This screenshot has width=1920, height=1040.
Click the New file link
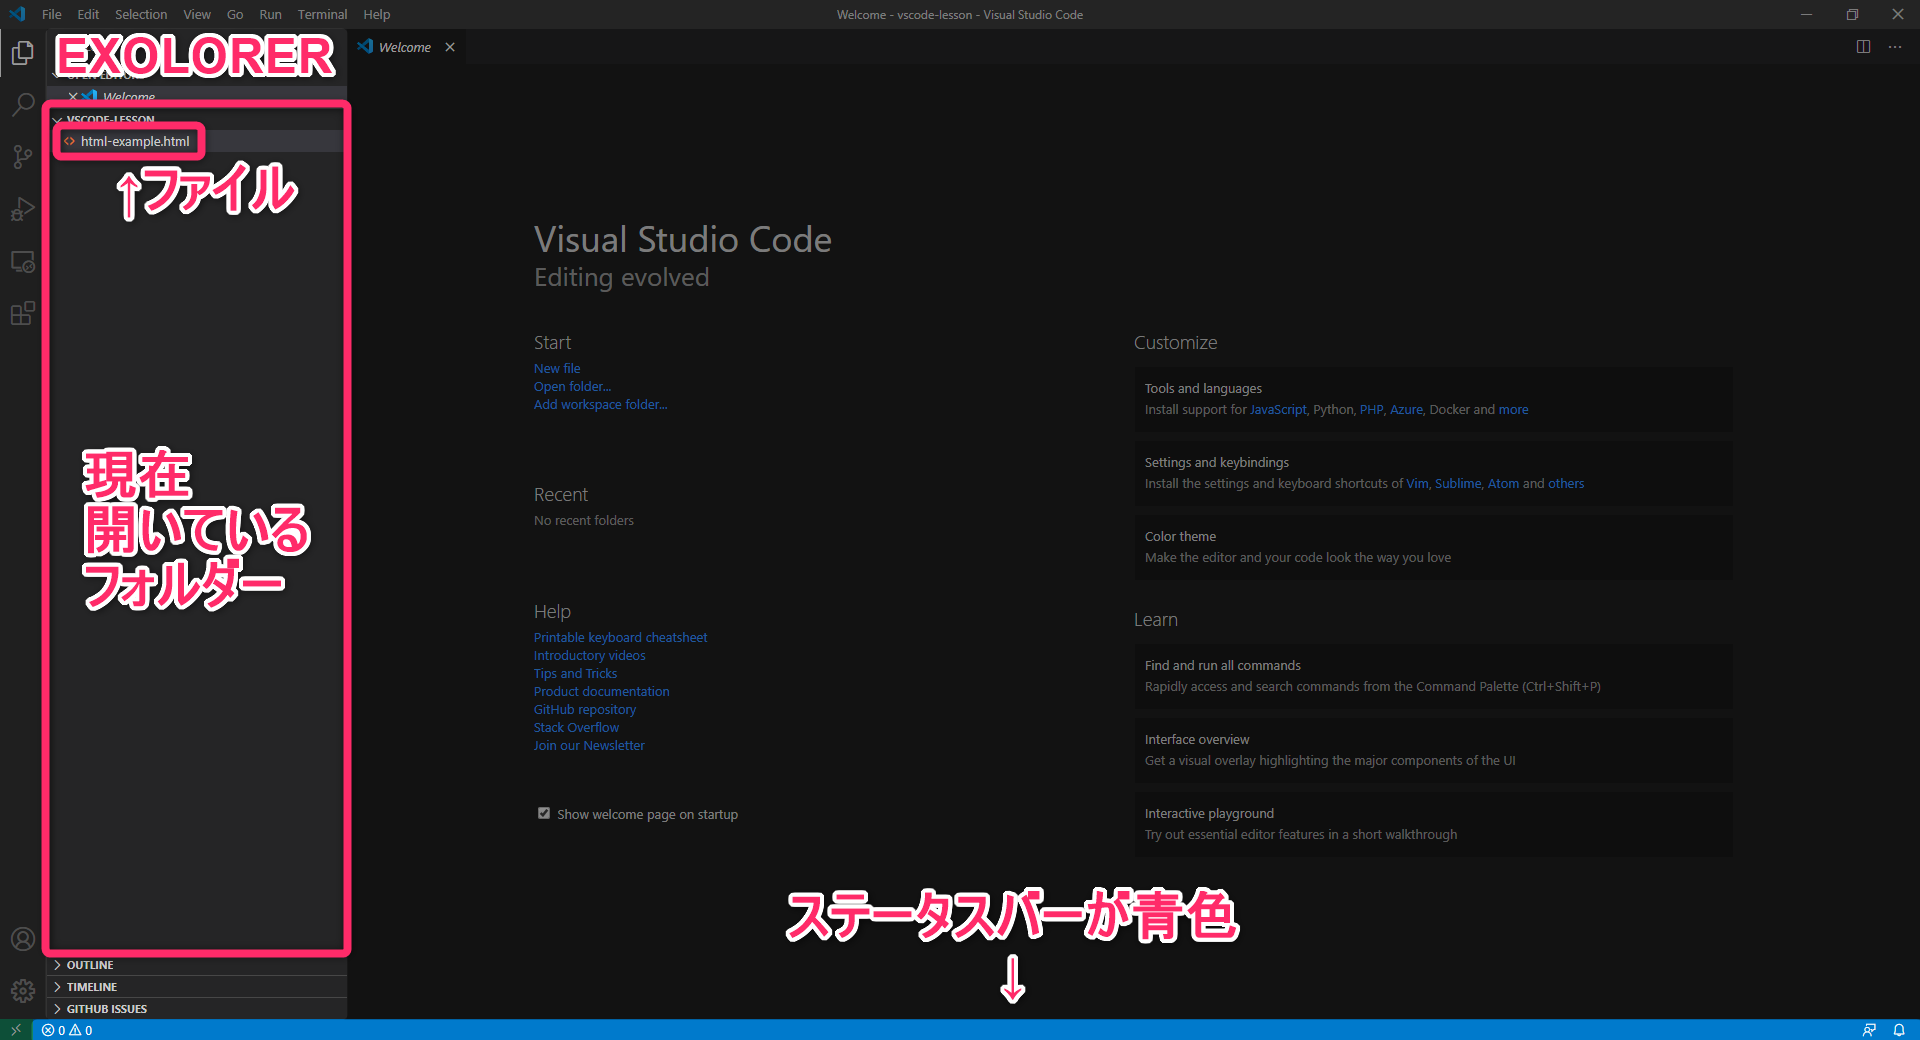point(557,368)
